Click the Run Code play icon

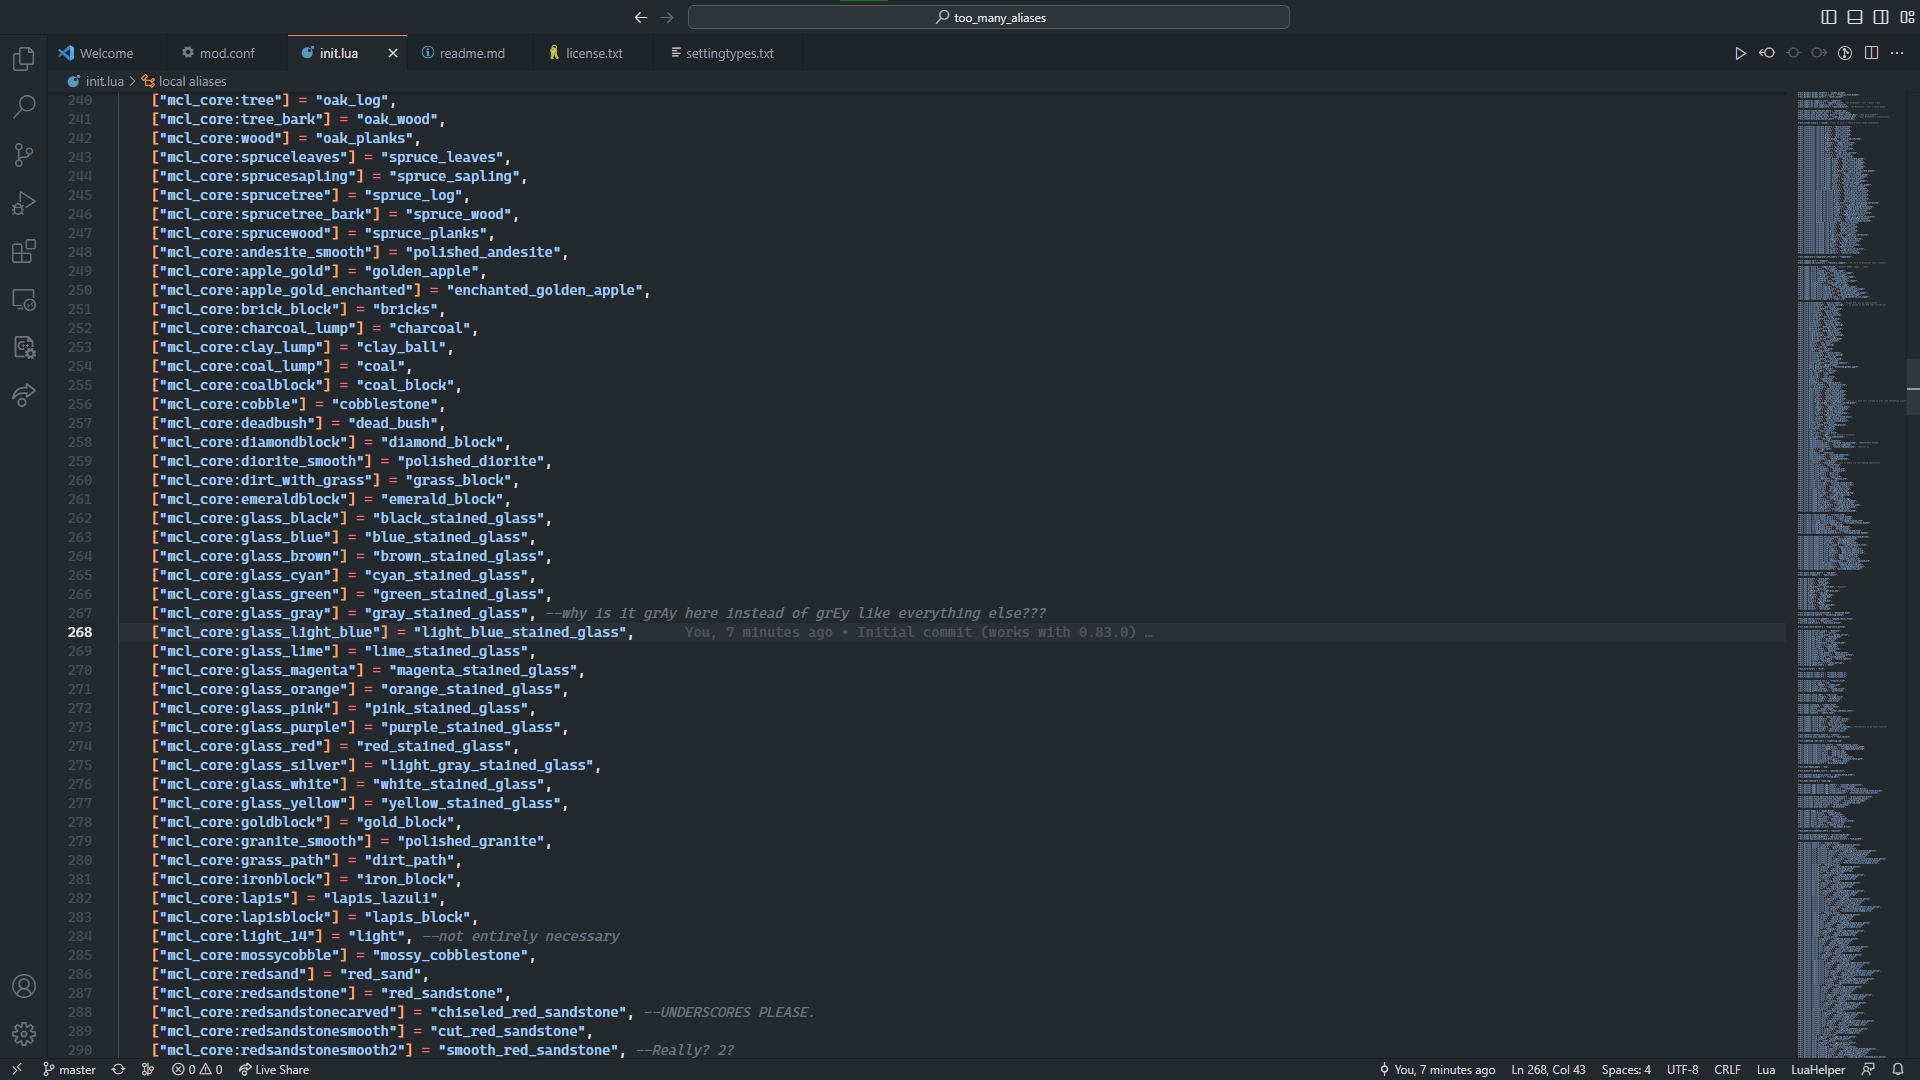[1740, 53]
